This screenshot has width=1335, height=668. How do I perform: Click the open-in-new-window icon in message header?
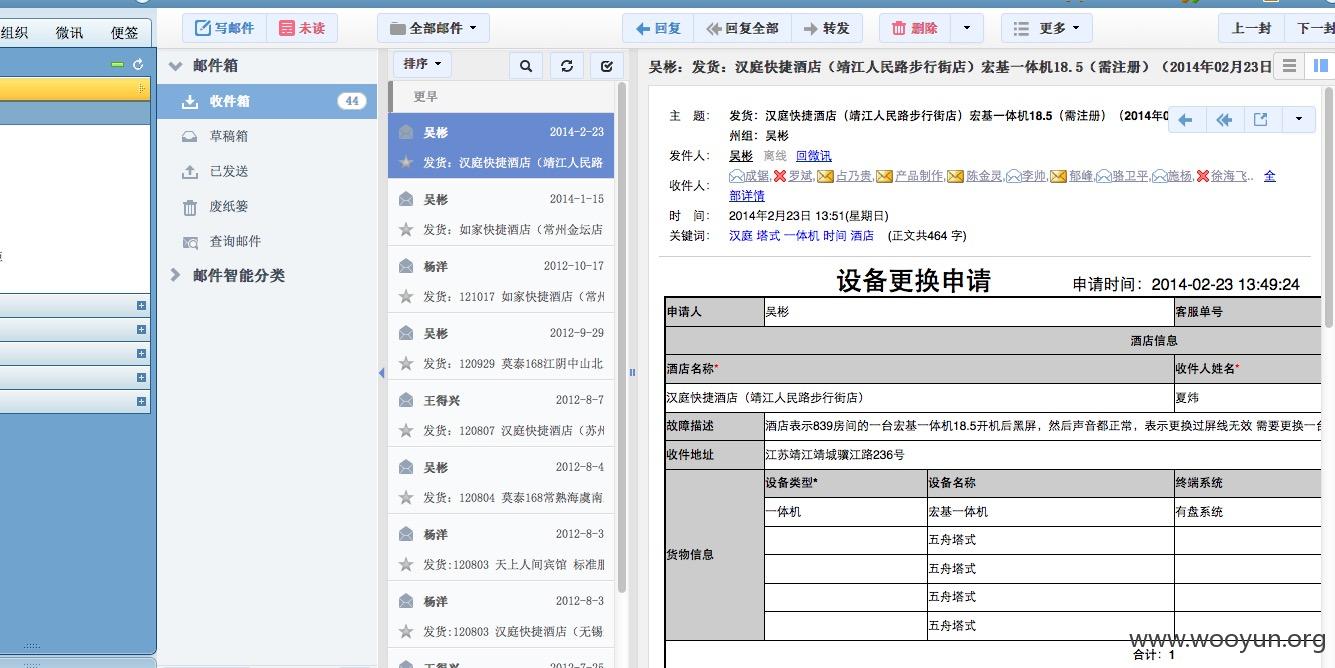click(x=1261, y=120)
